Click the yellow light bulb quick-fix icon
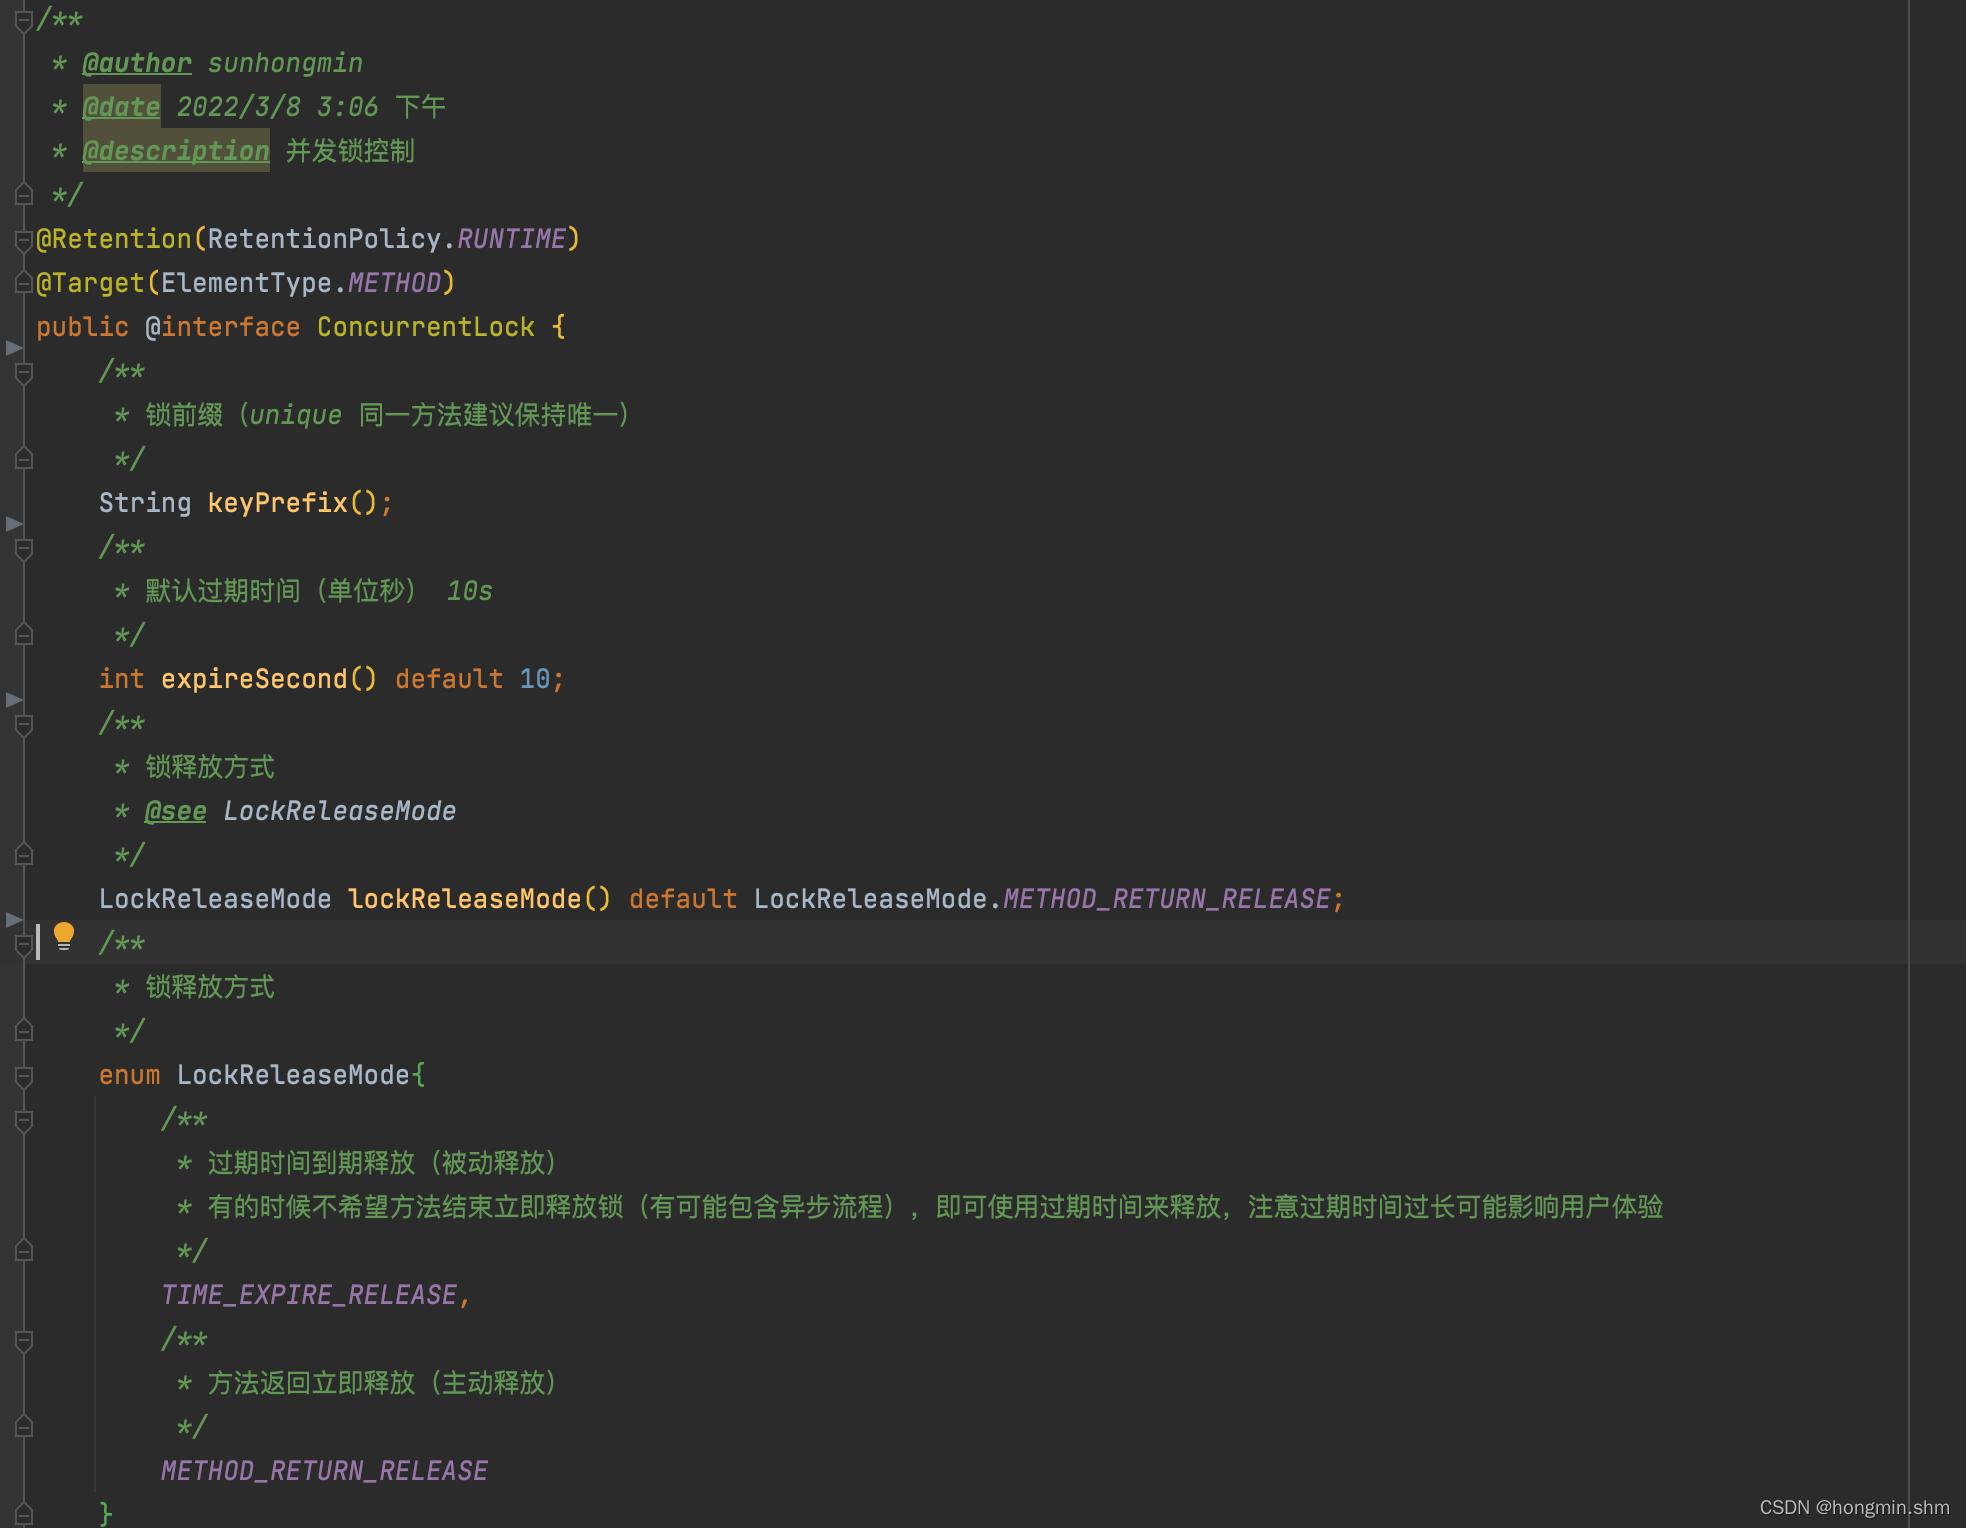 tap(64, 936)
